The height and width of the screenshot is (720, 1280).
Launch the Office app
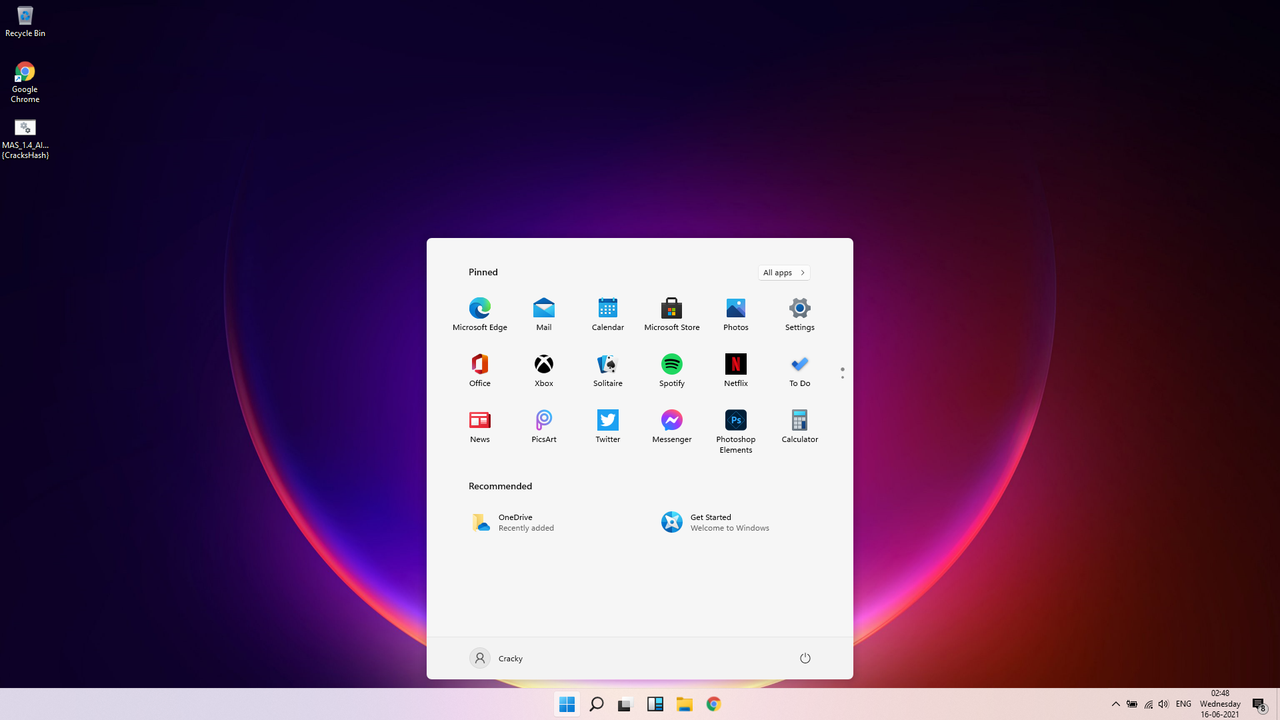pos(480,370)
